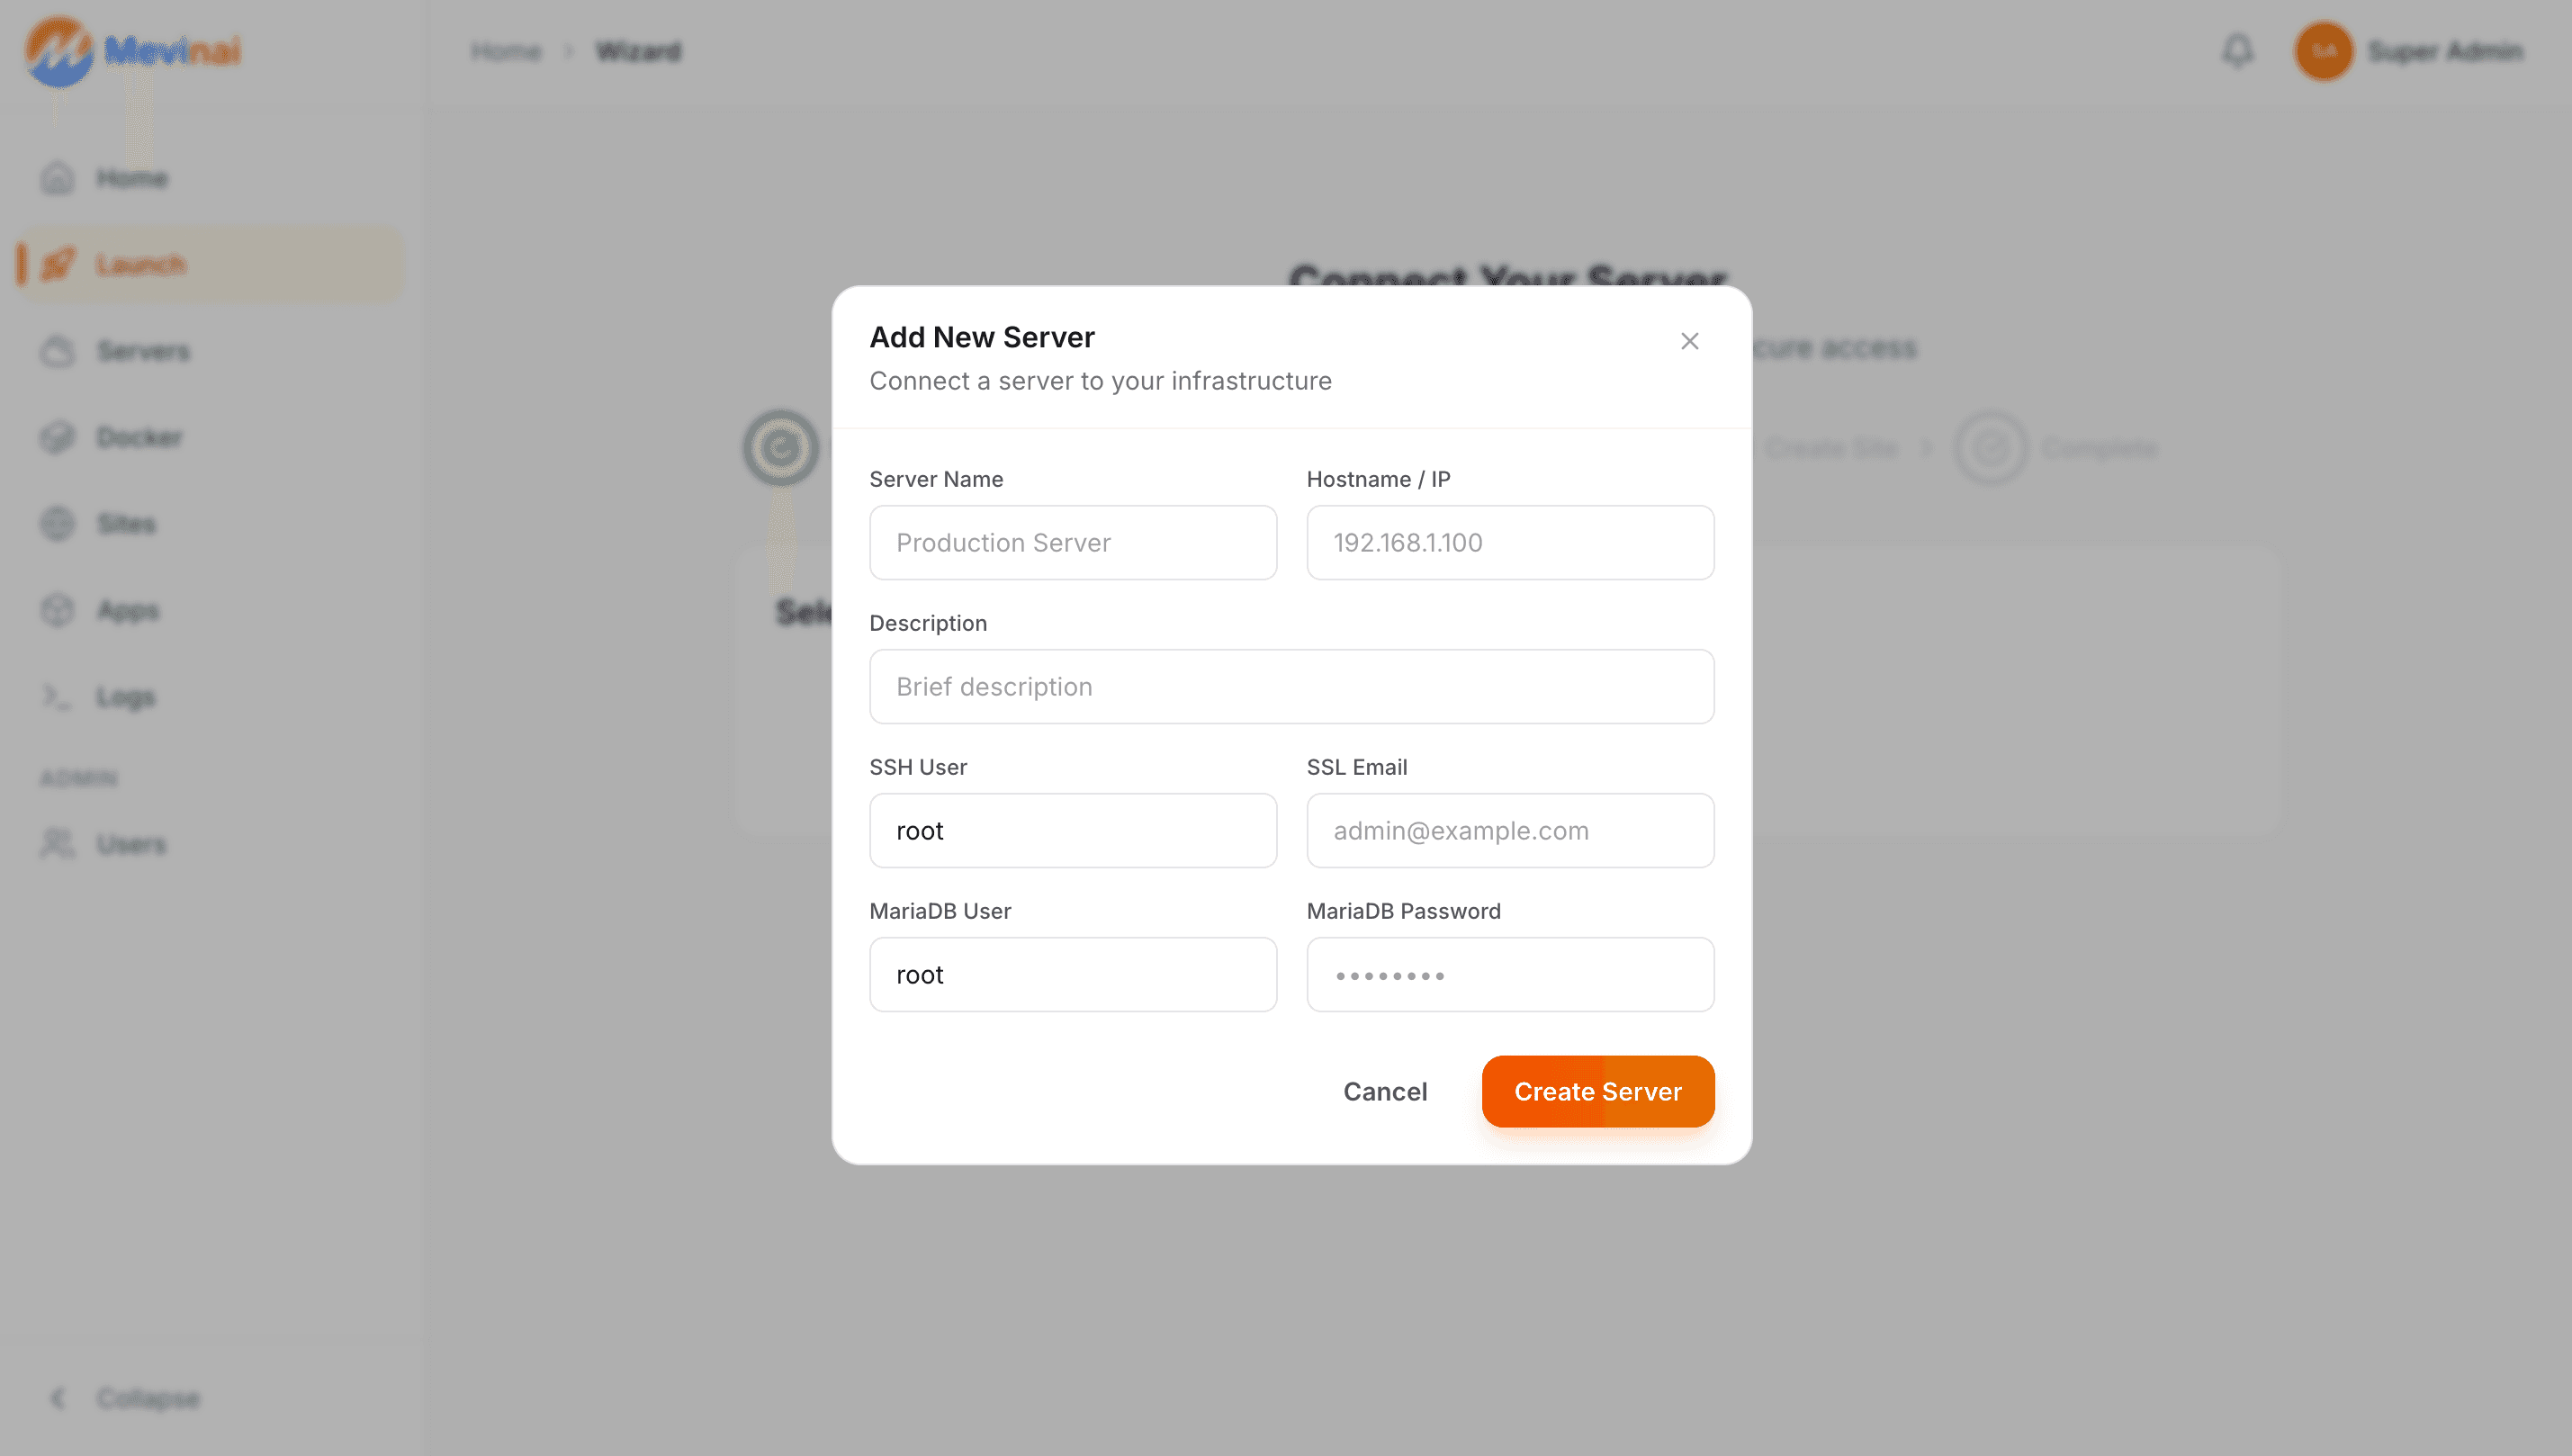Focus the MariaDB User field
The image size is (2572, 1456).
click(1073, 974)
